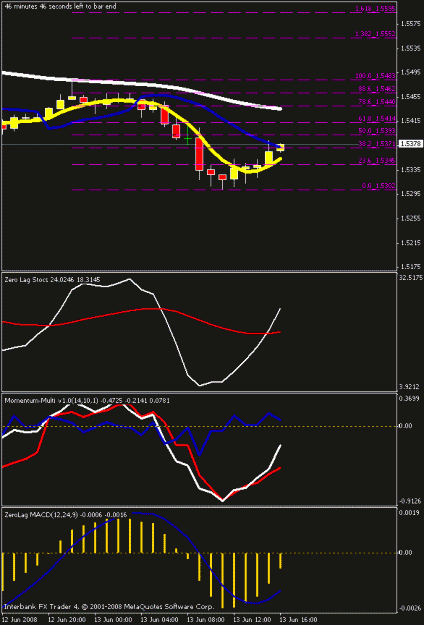Select the Fibonacci label "61.8 1.5414"
The image size is (424, 625).
(376, 119)
